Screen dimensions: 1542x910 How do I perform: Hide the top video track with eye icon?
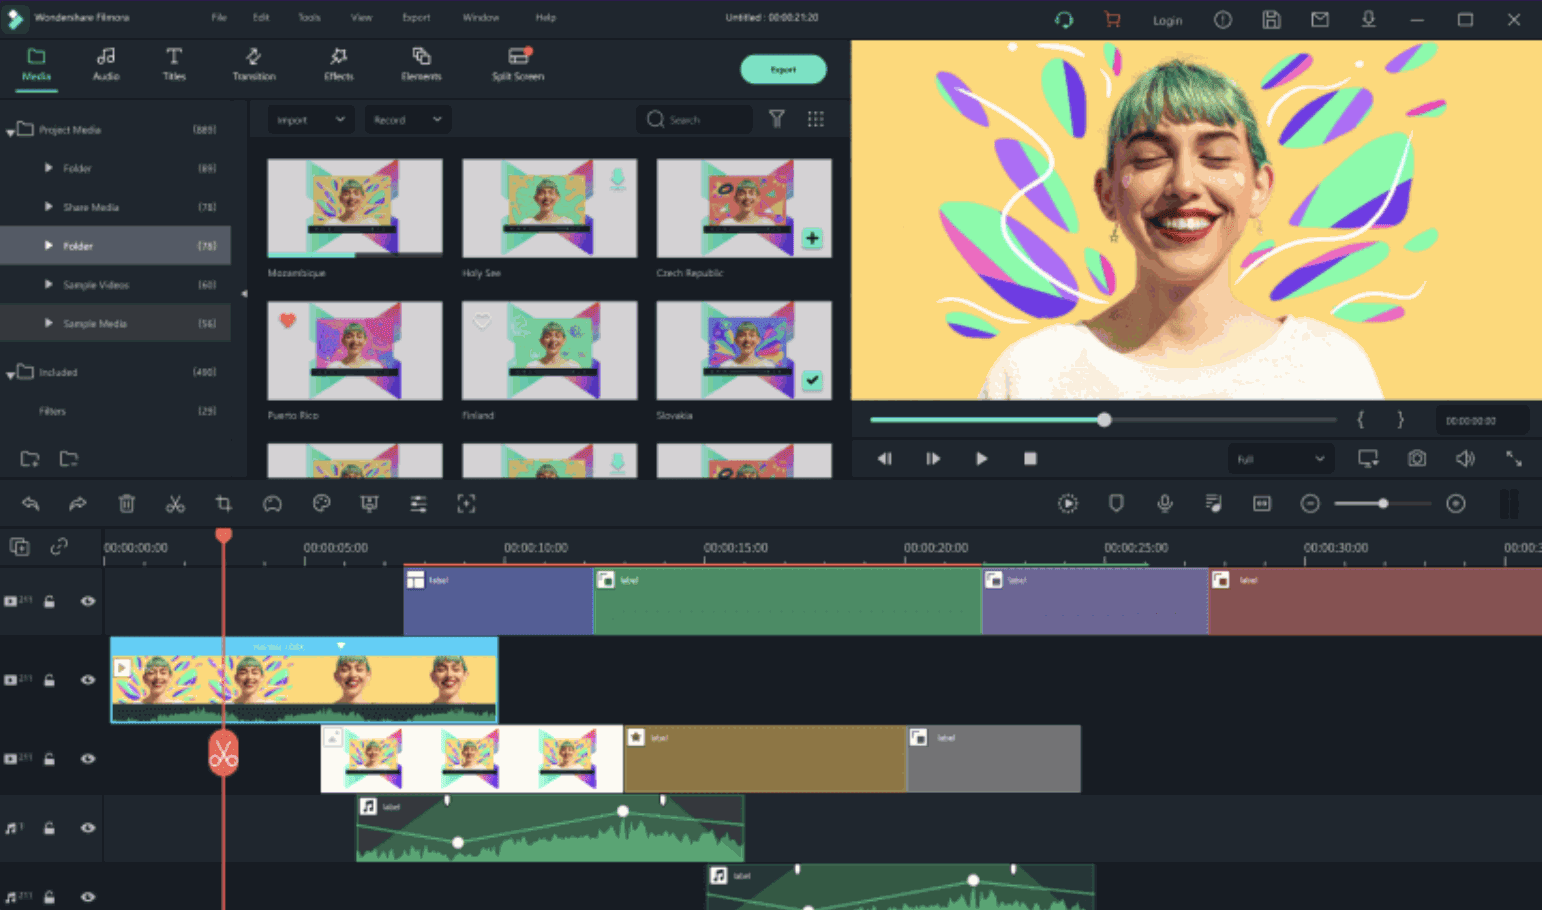pos(87,601)
